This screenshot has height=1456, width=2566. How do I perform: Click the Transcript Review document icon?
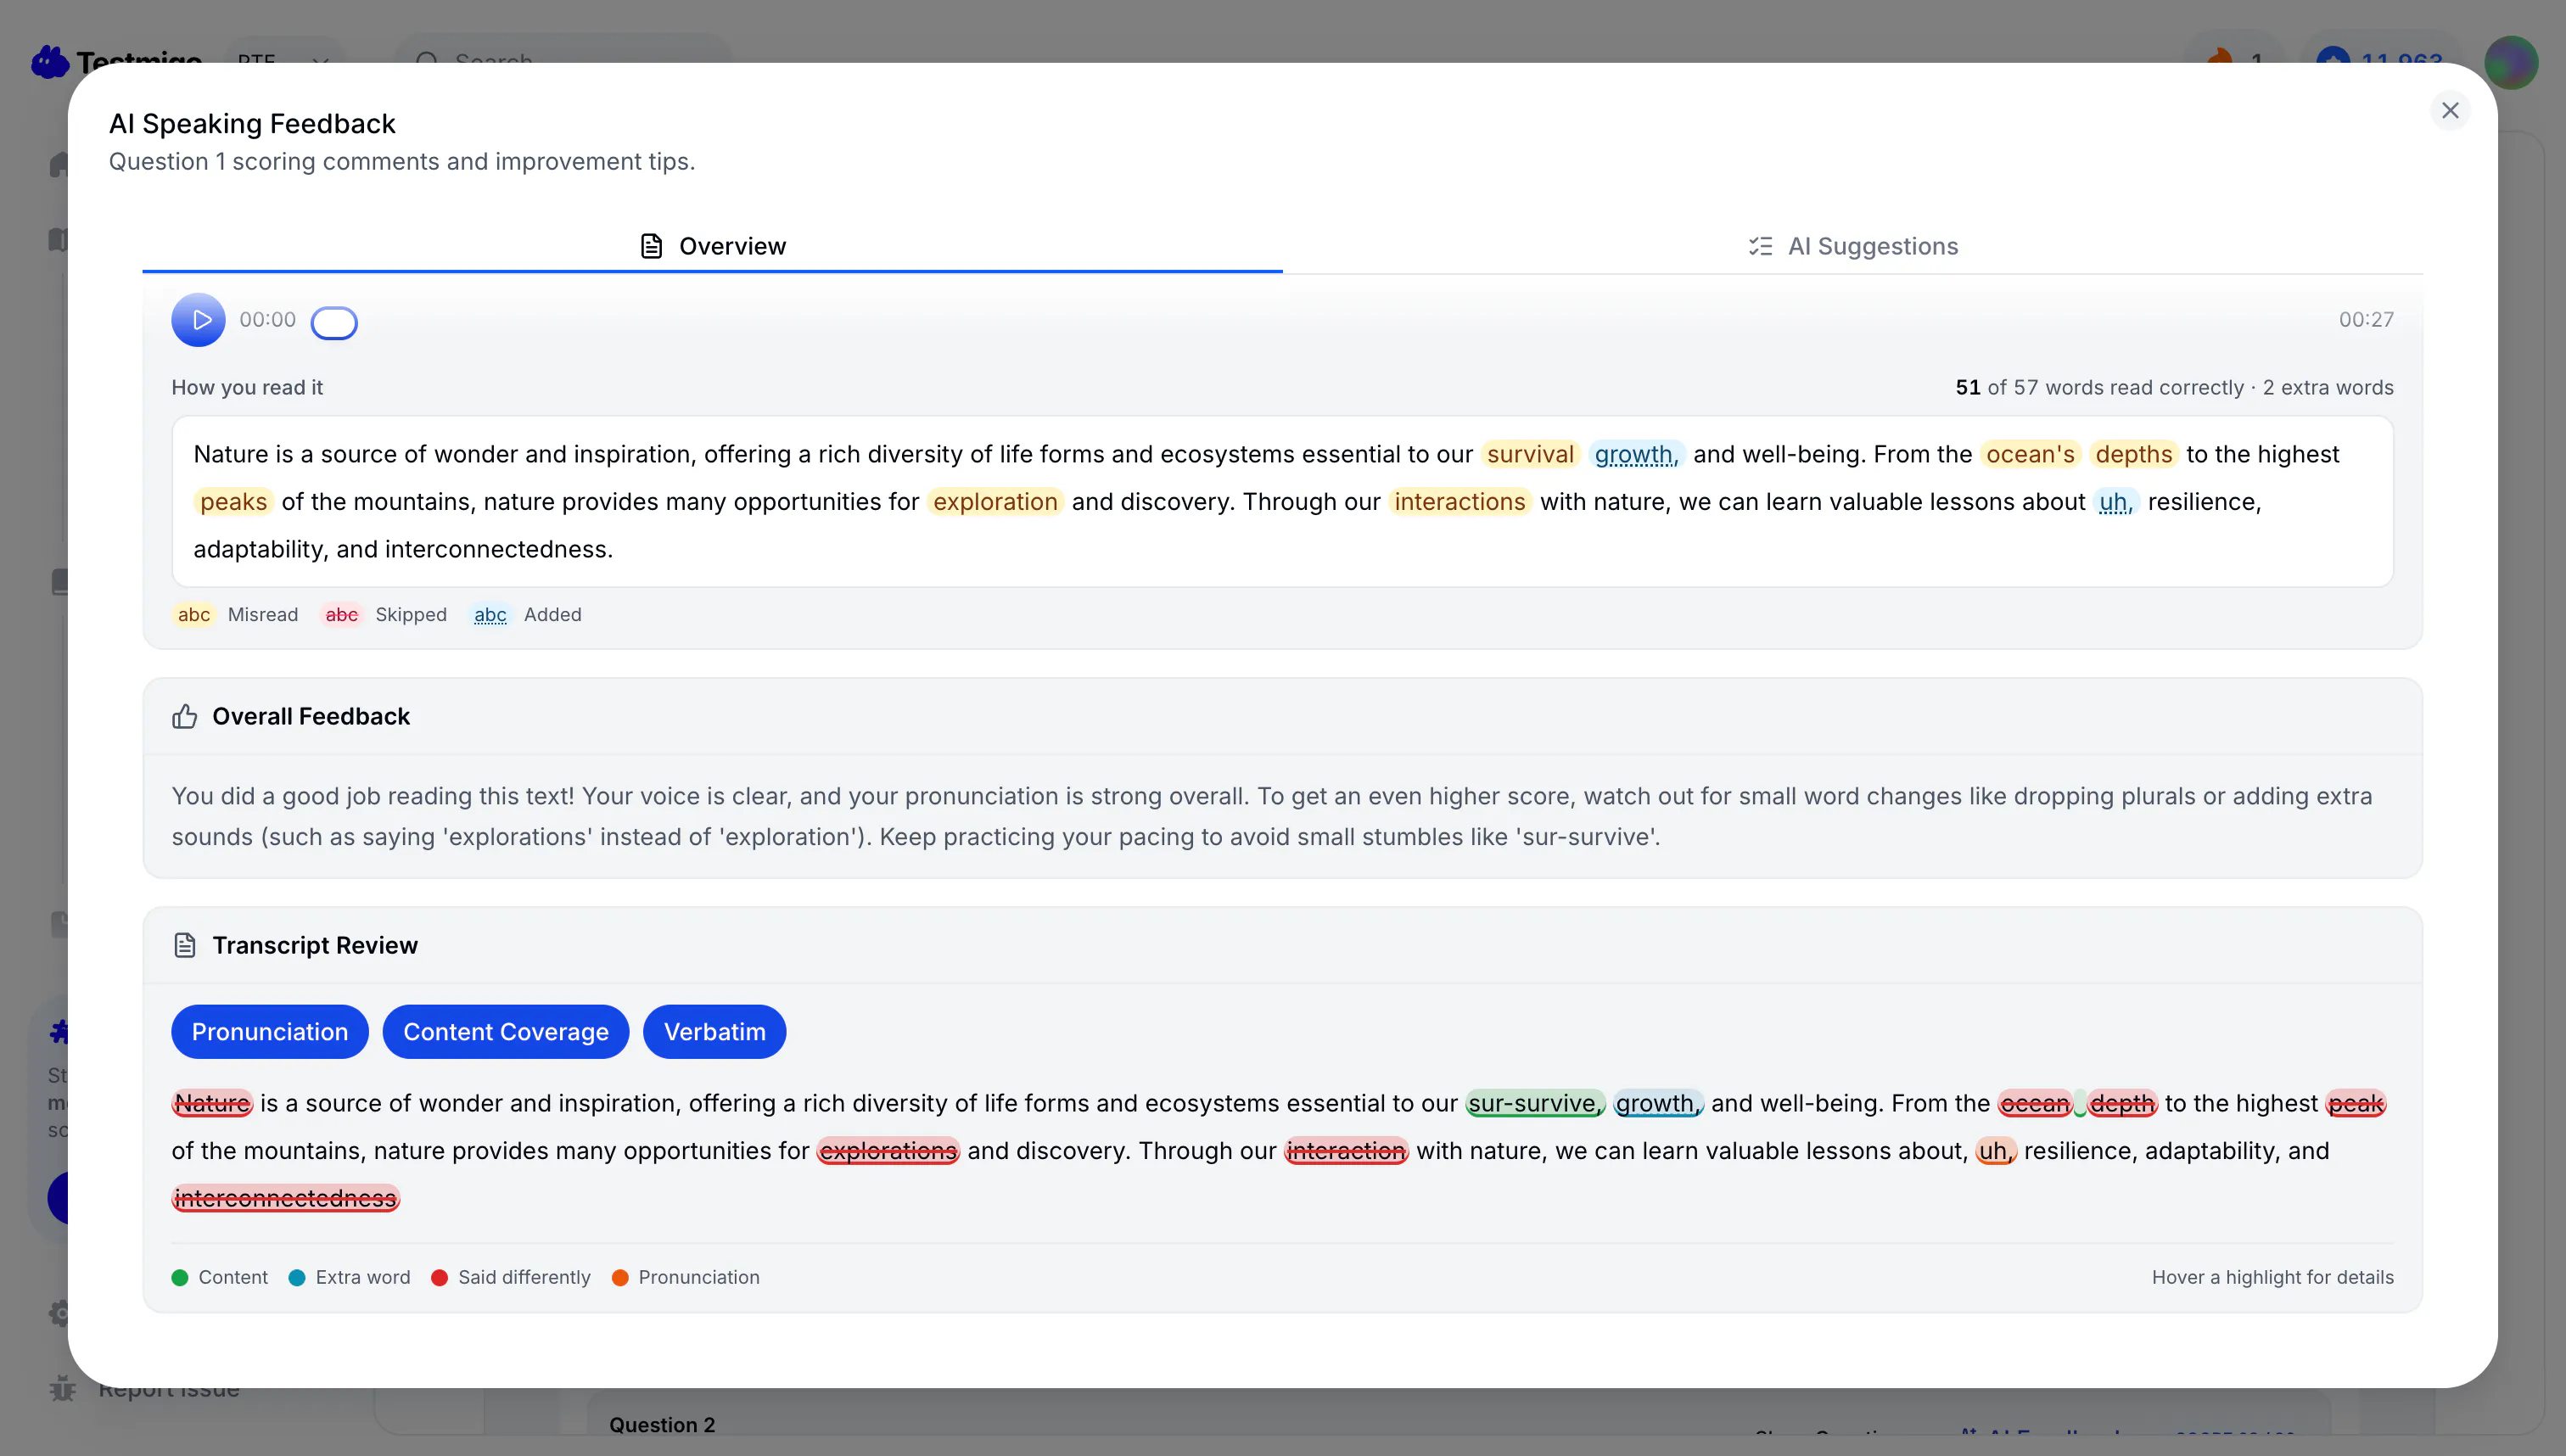click(184, 946)
